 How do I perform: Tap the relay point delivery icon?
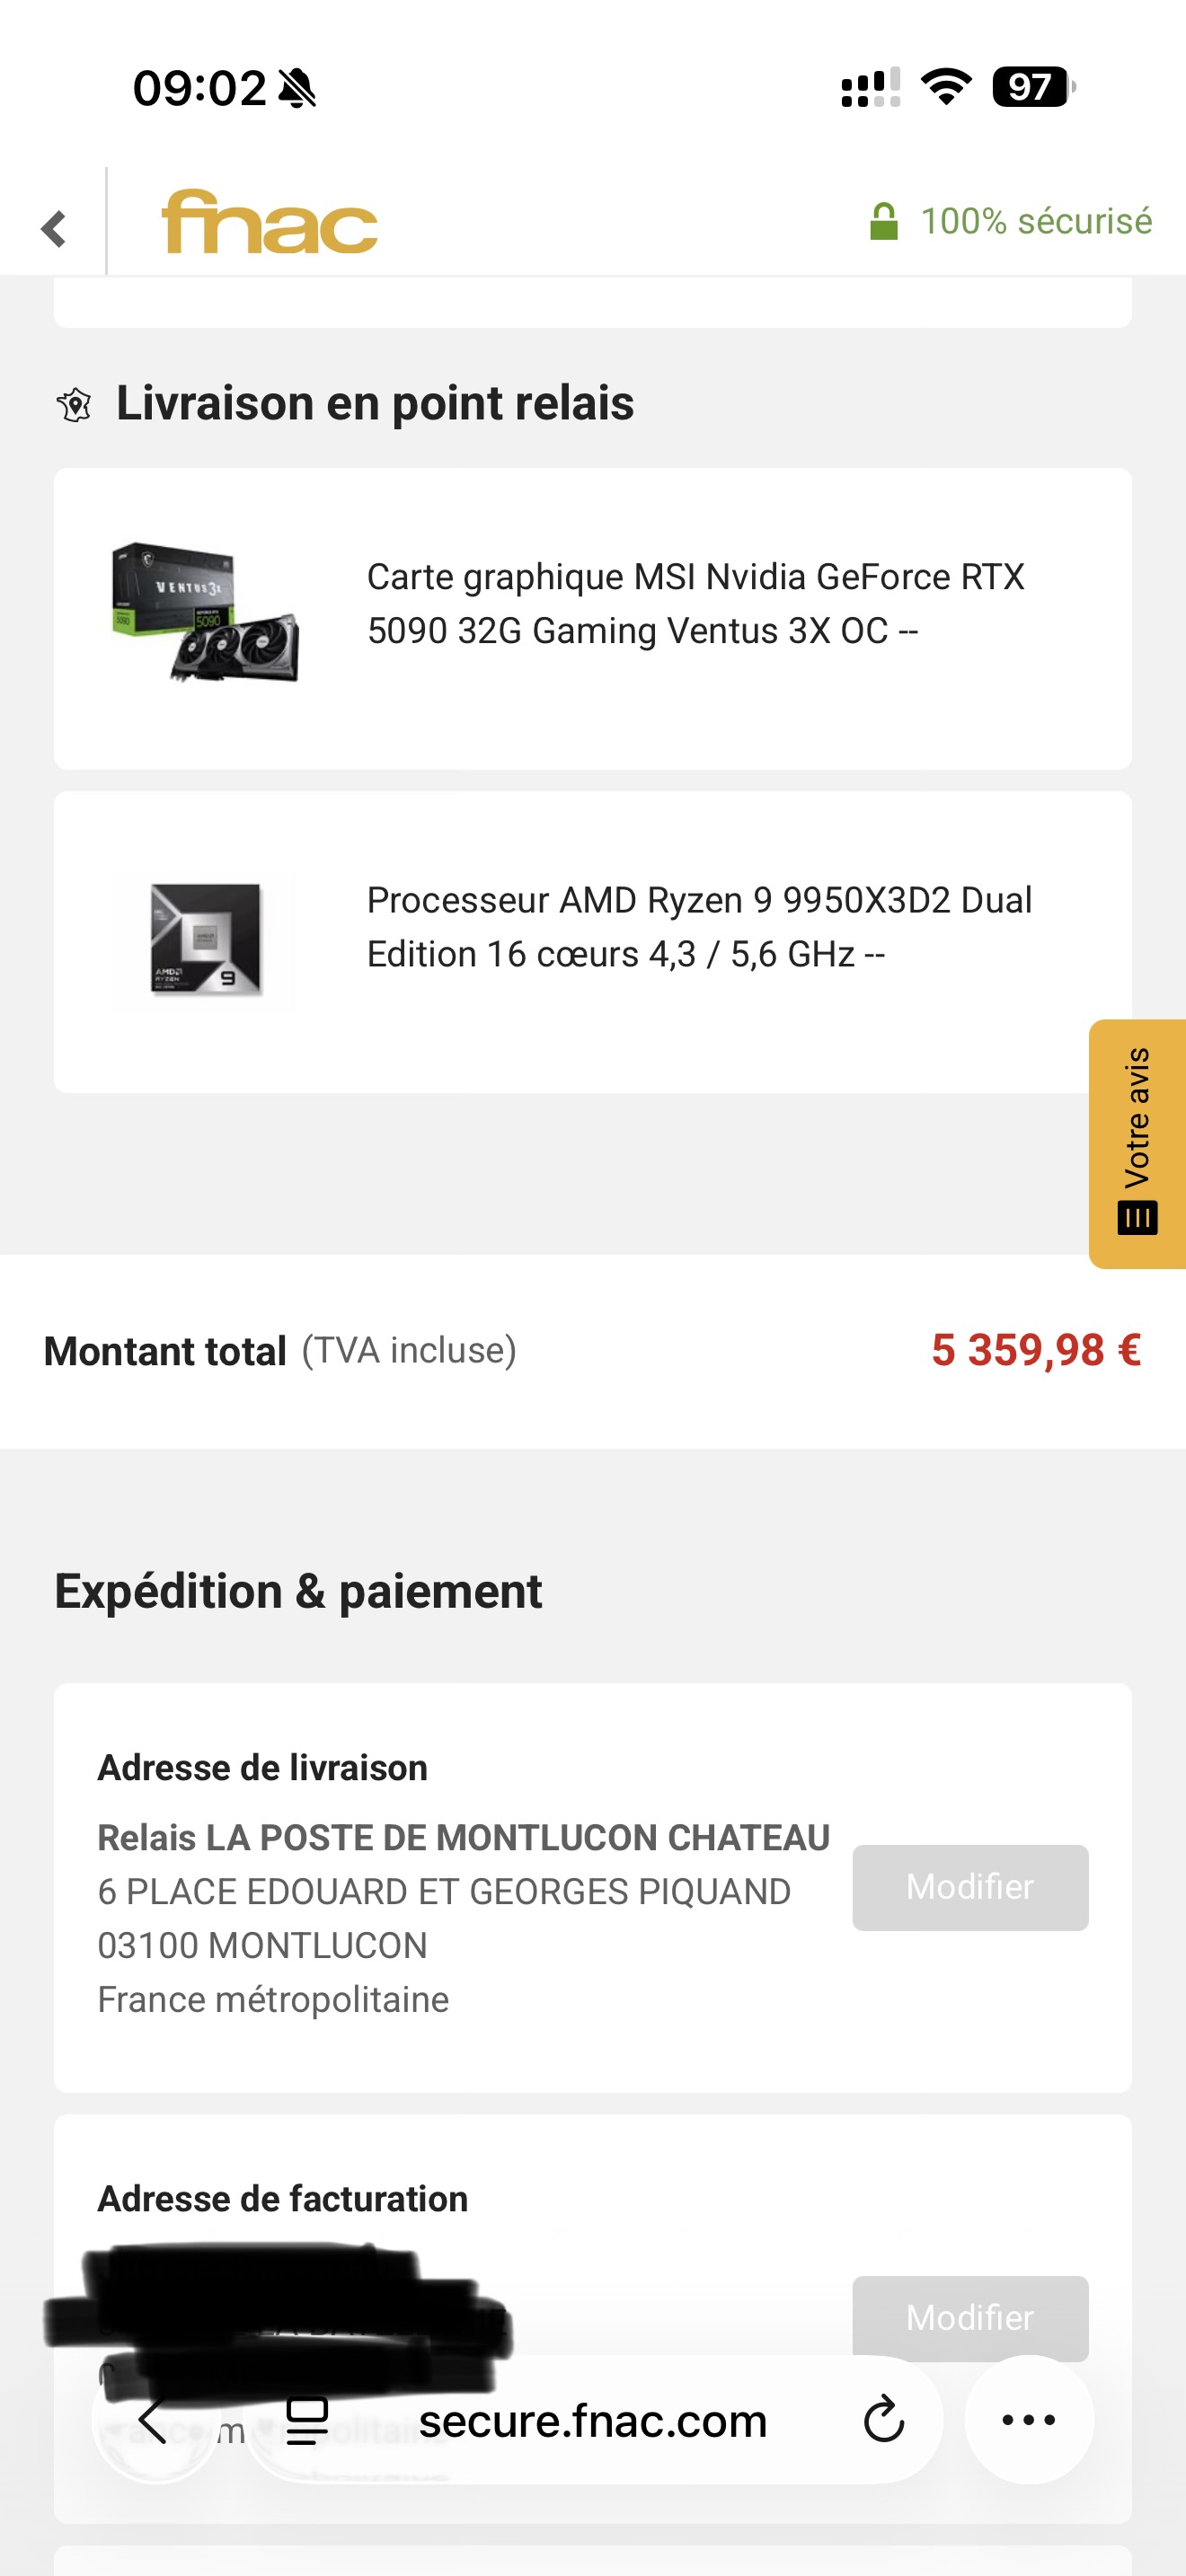coord(74,405)
